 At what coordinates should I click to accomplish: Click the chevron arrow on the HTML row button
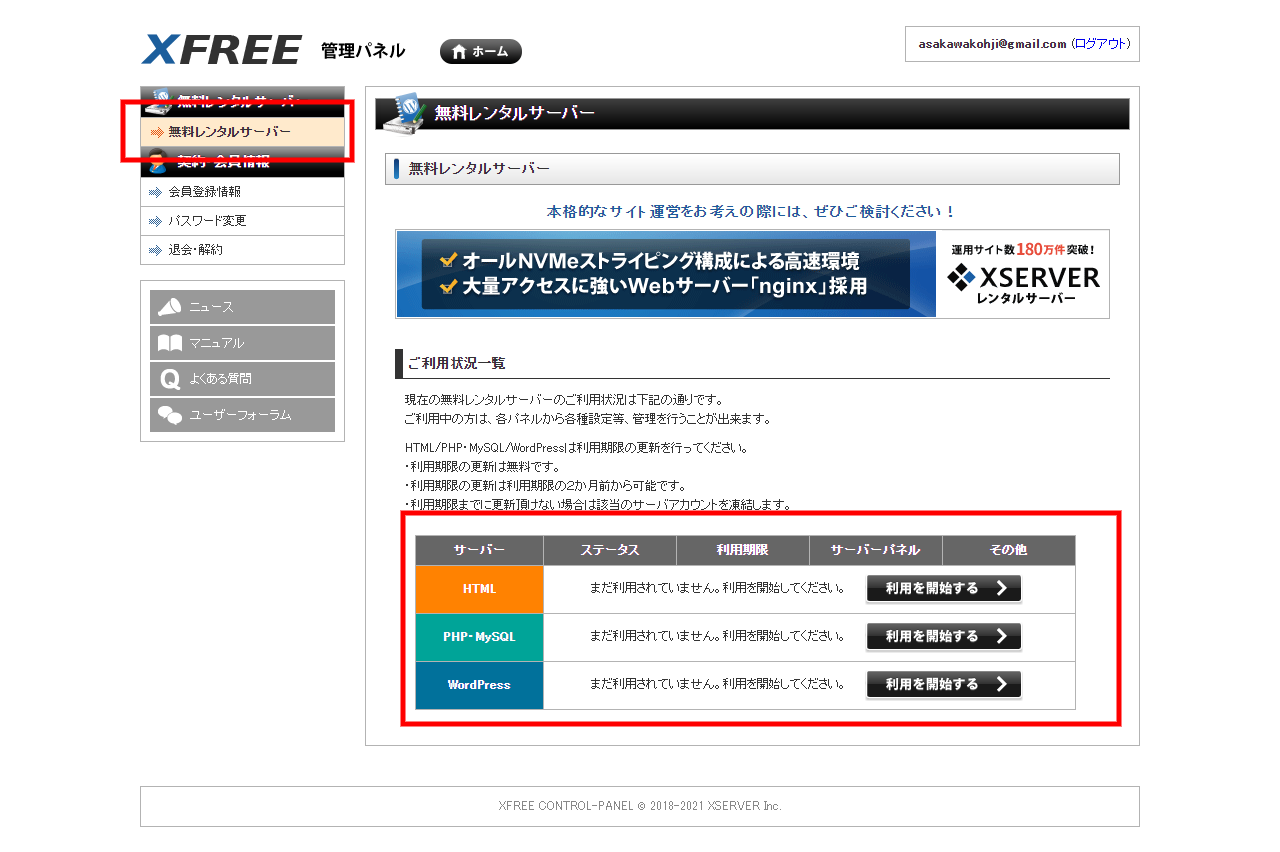[1001, 588]
